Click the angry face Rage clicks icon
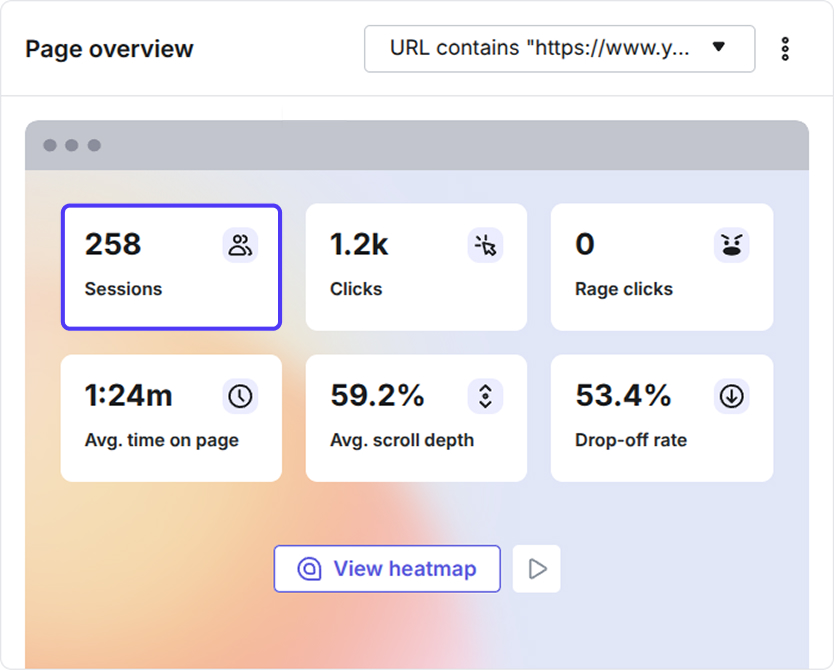This screenshot has width=835, height=670. tap(731, 246)
